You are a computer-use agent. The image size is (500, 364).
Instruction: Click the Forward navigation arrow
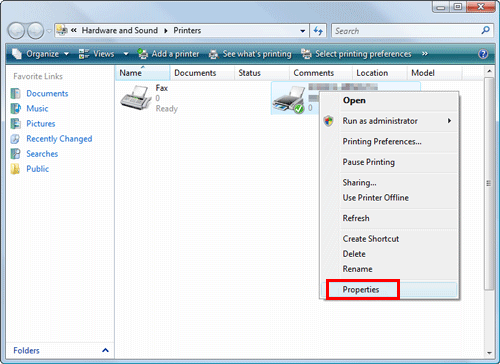pos(35,31)
